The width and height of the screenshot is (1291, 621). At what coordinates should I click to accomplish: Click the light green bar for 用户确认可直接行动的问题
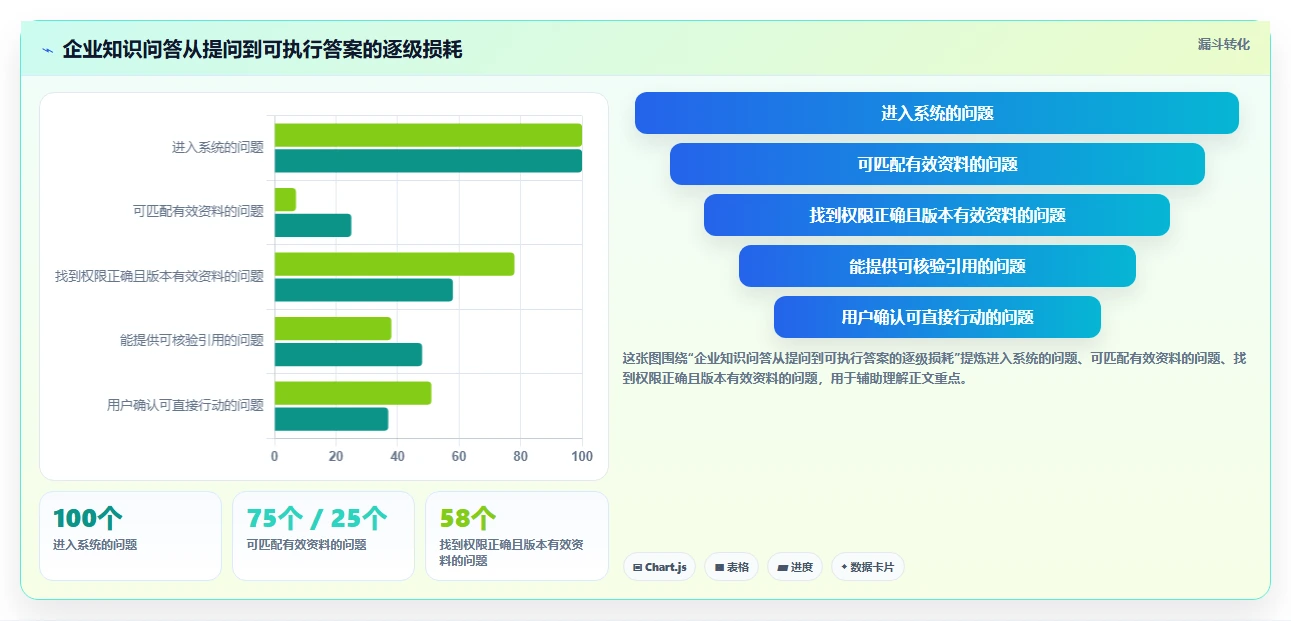point(353,393)
